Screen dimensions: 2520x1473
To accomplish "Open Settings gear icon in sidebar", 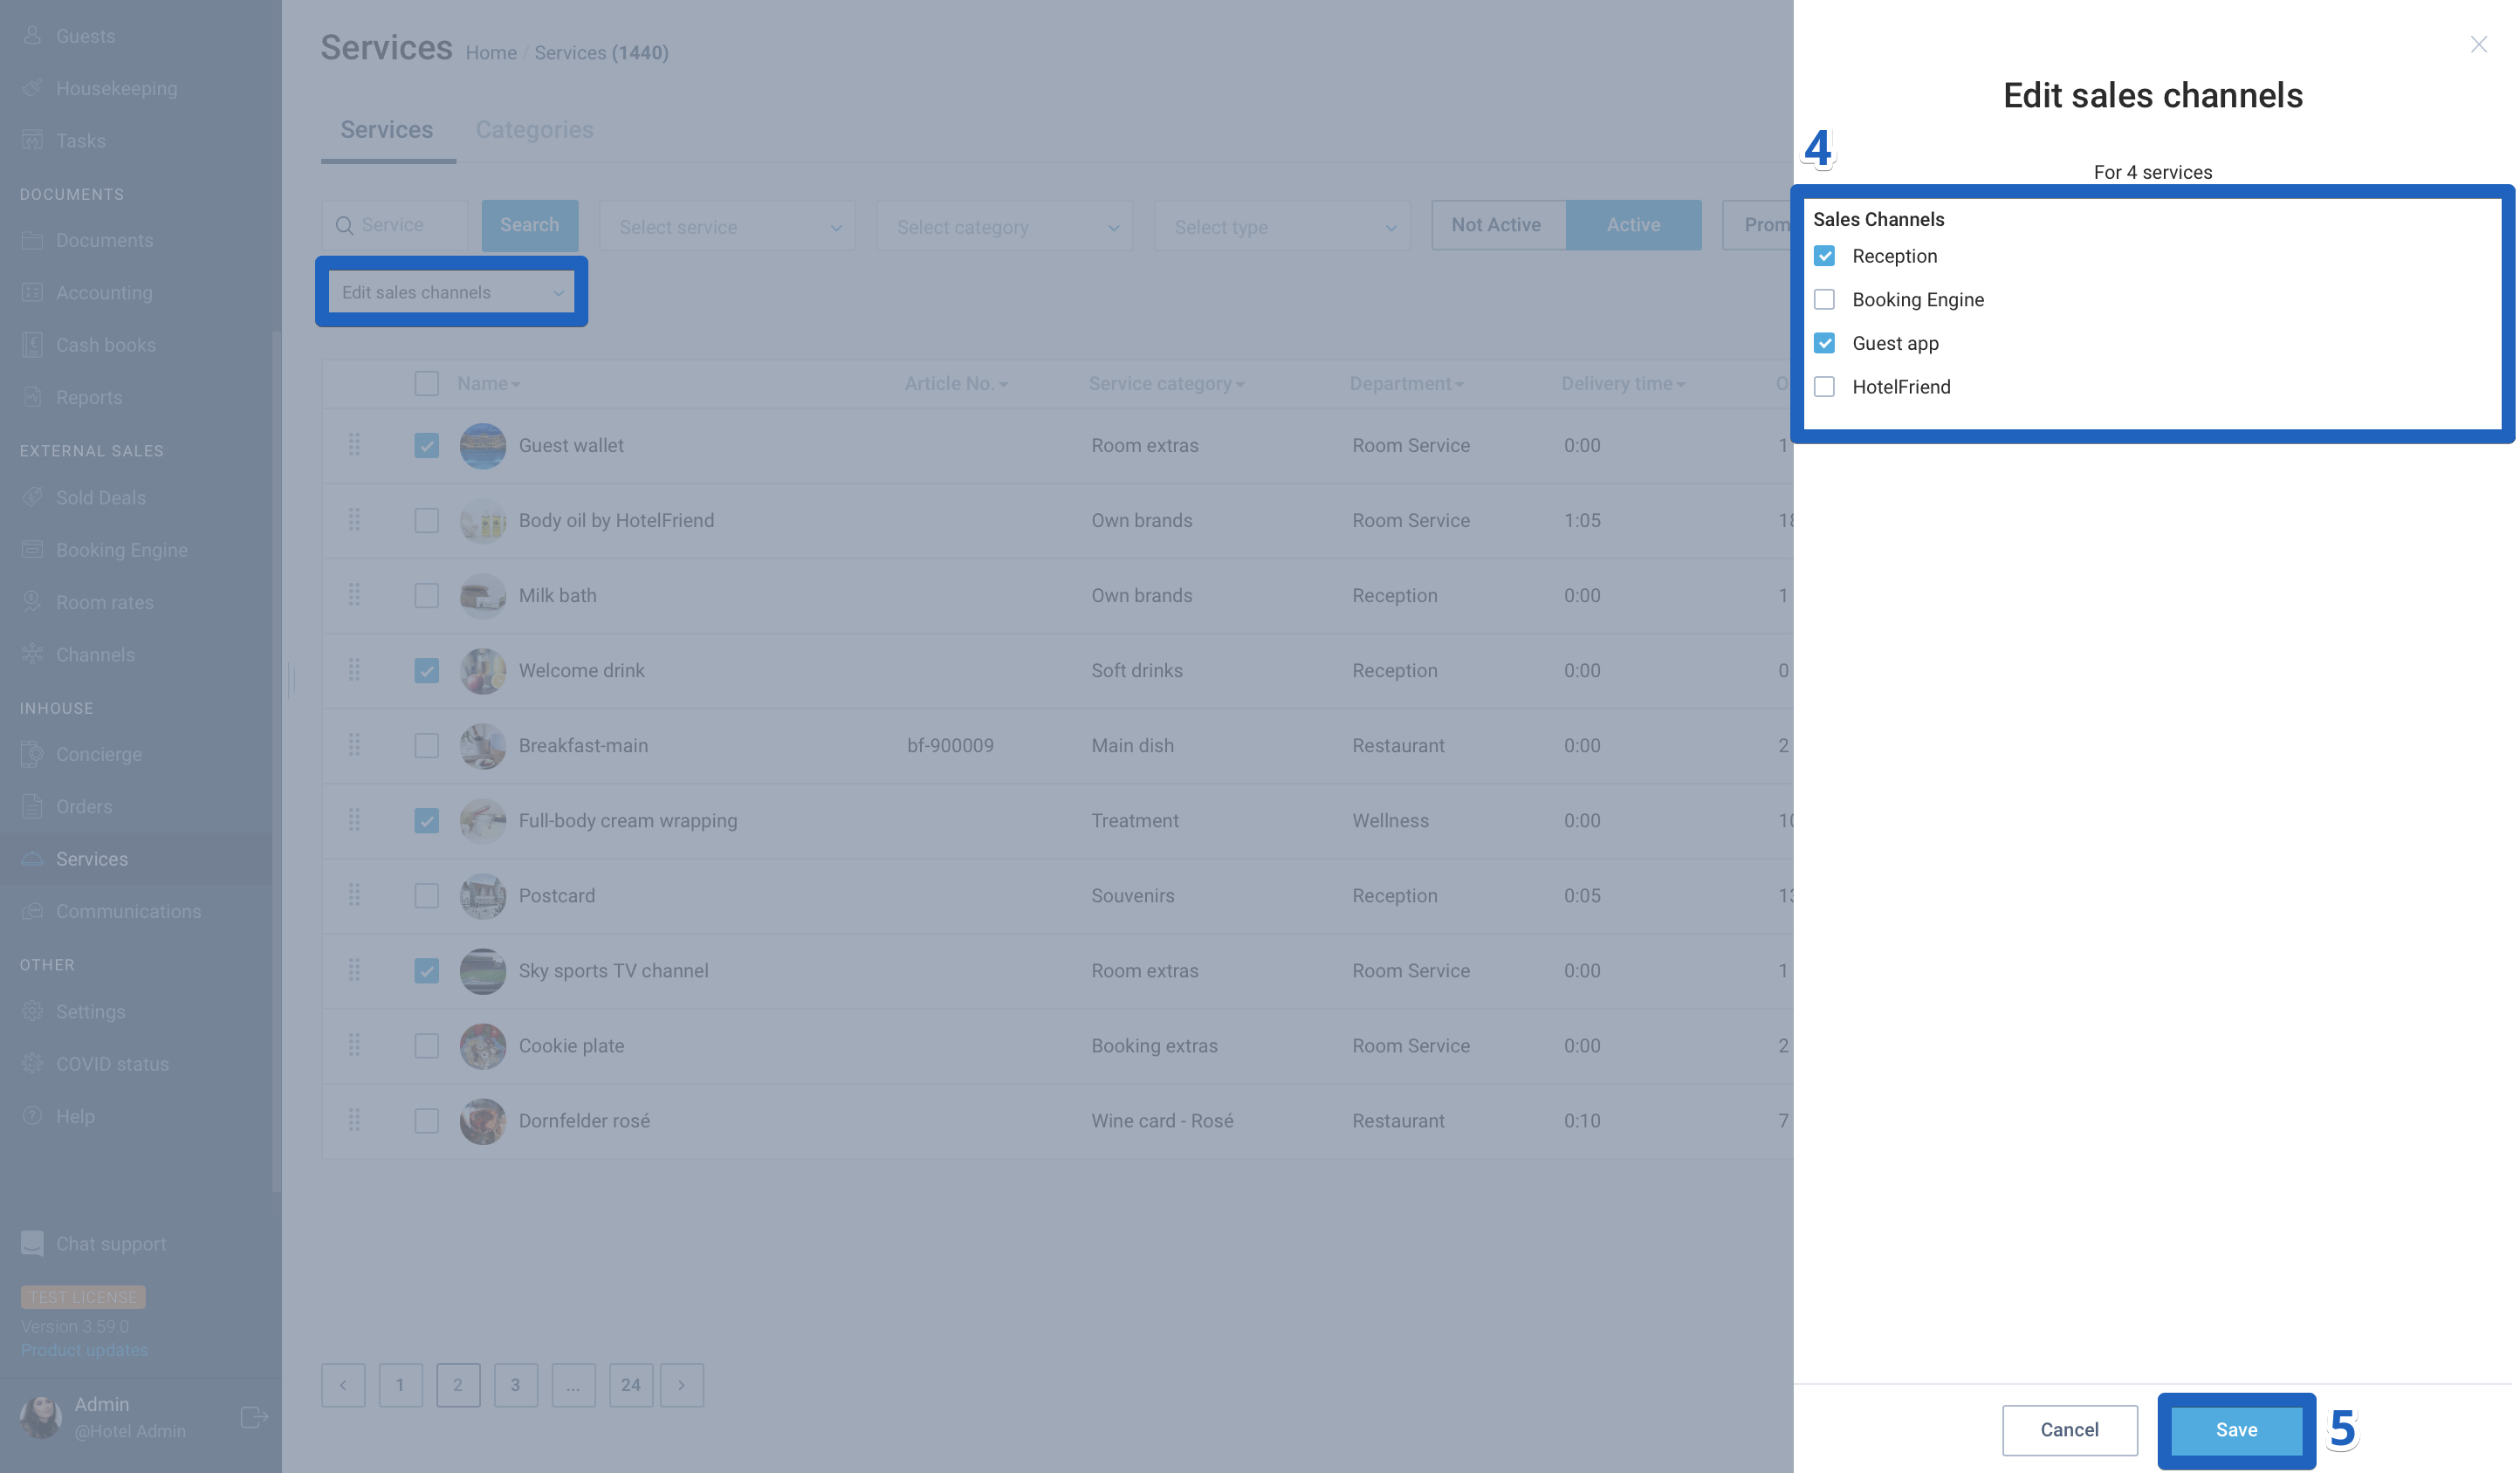I will coord(32,1011).
